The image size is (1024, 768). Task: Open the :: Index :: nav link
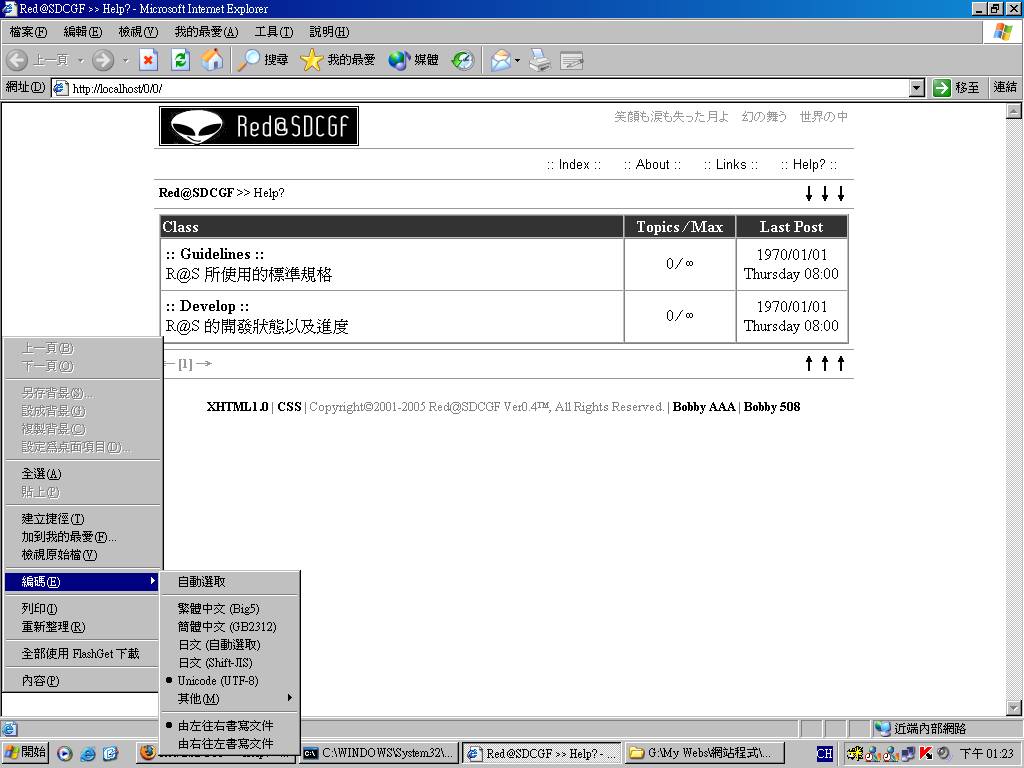point(574,165)
